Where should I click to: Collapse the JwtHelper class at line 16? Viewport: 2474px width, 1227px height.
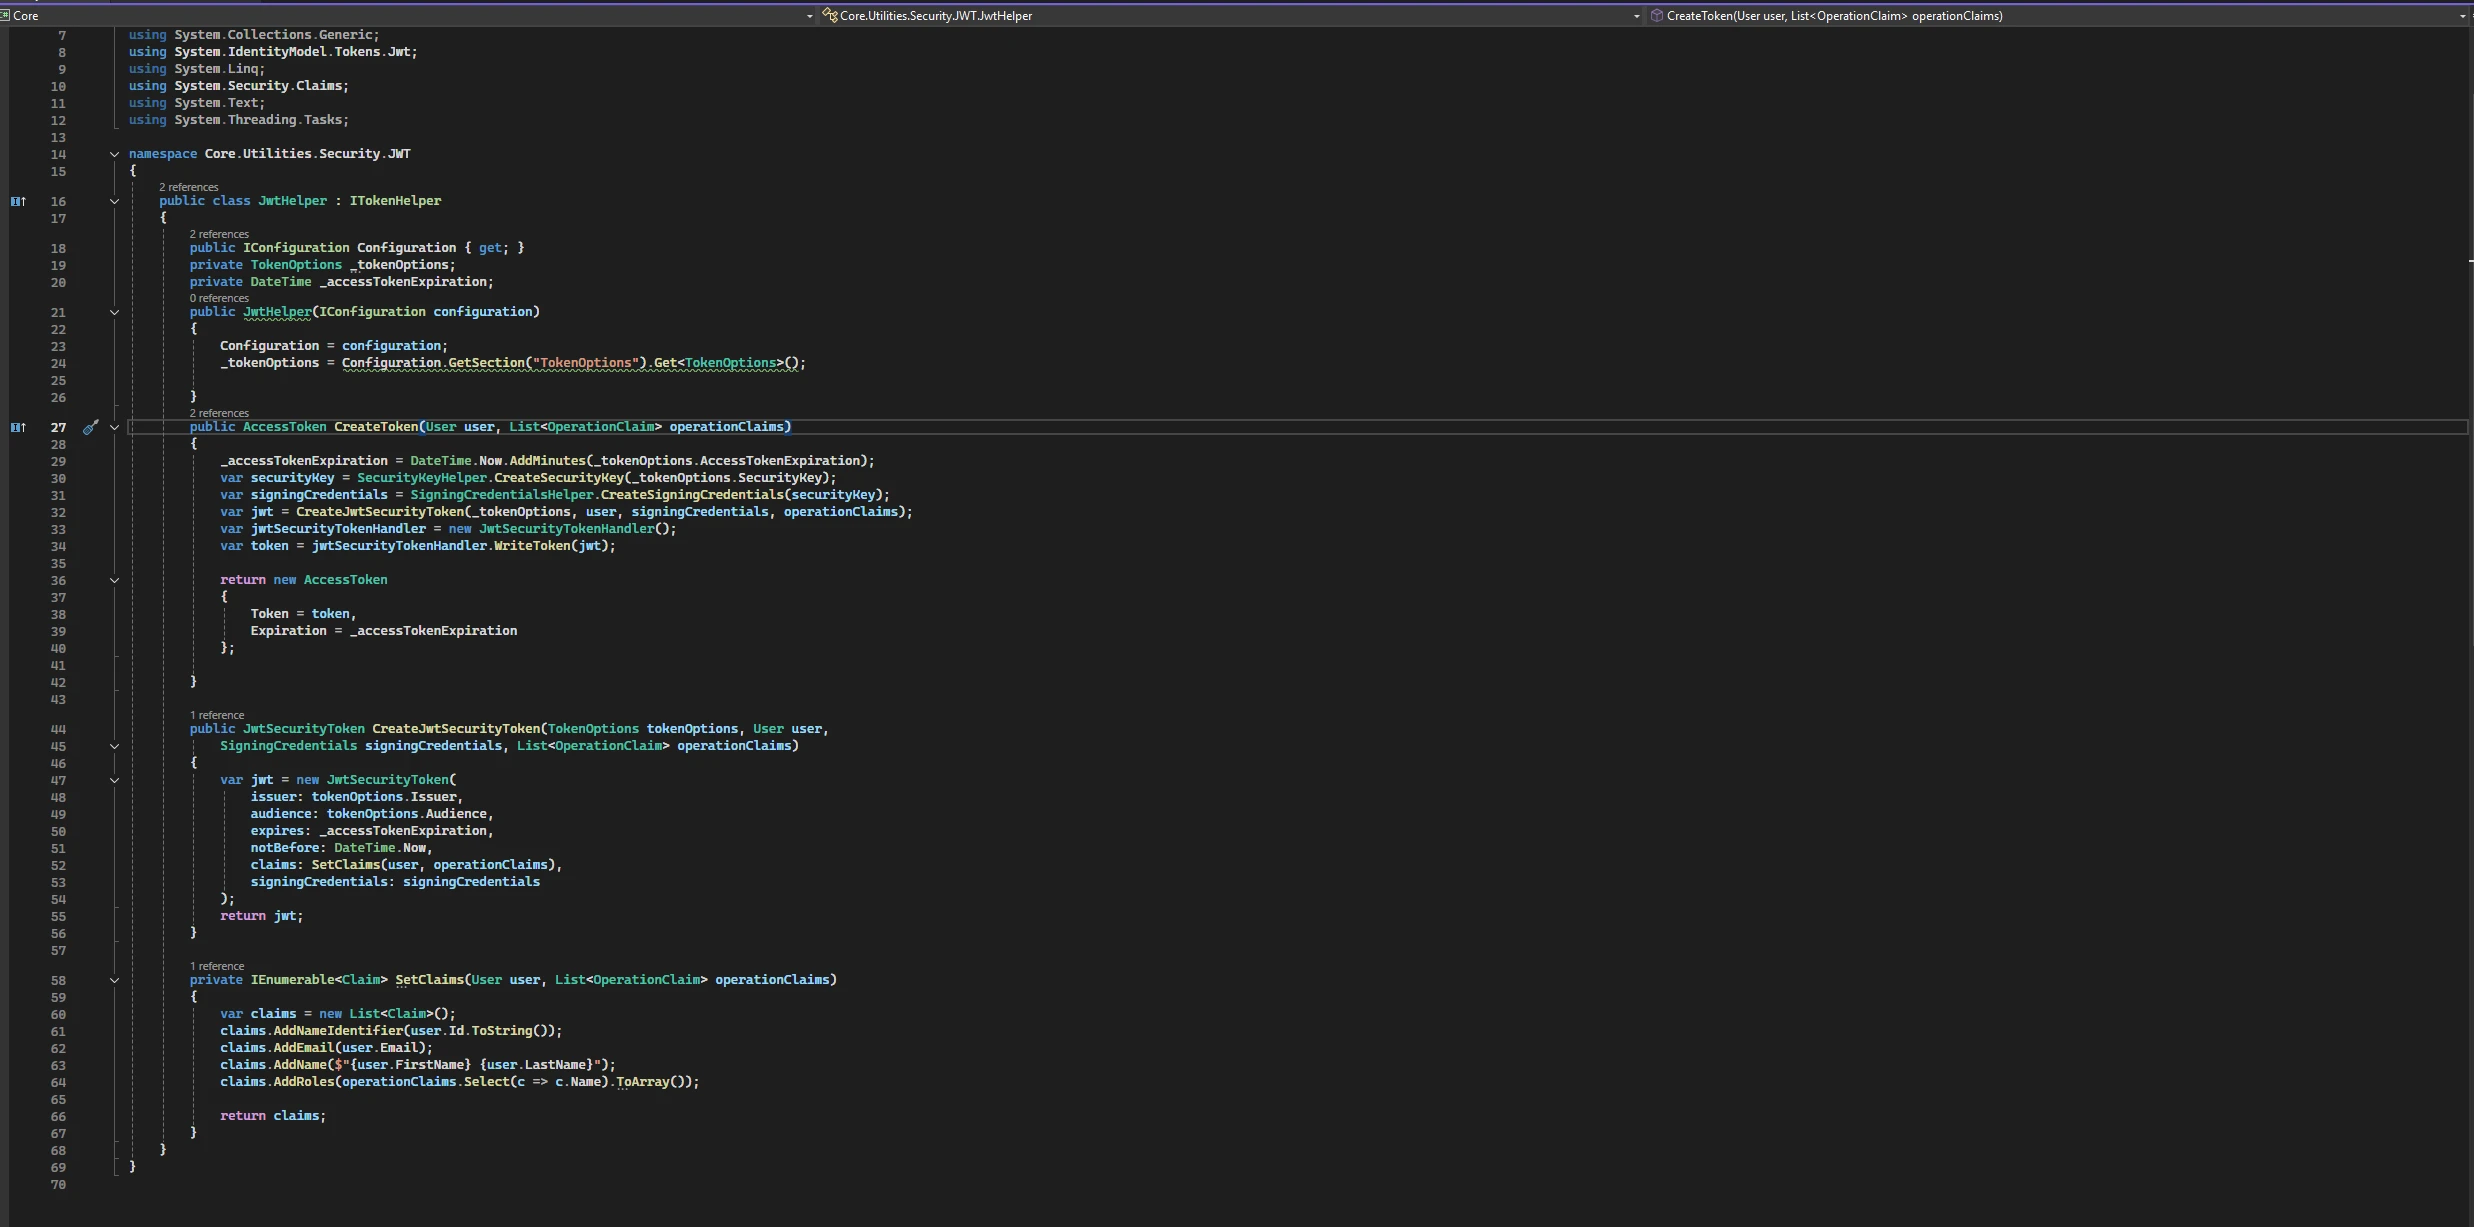tap(114, 201)
